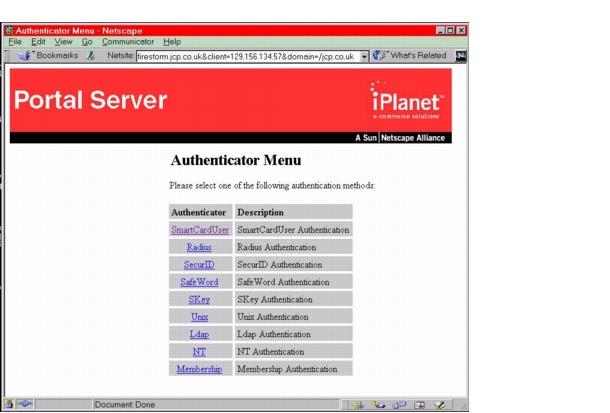The width and height of the screenshot is (610, 413).
Task: Click the SmartCardUser Authentication description cell
Action: click(294, 230)
